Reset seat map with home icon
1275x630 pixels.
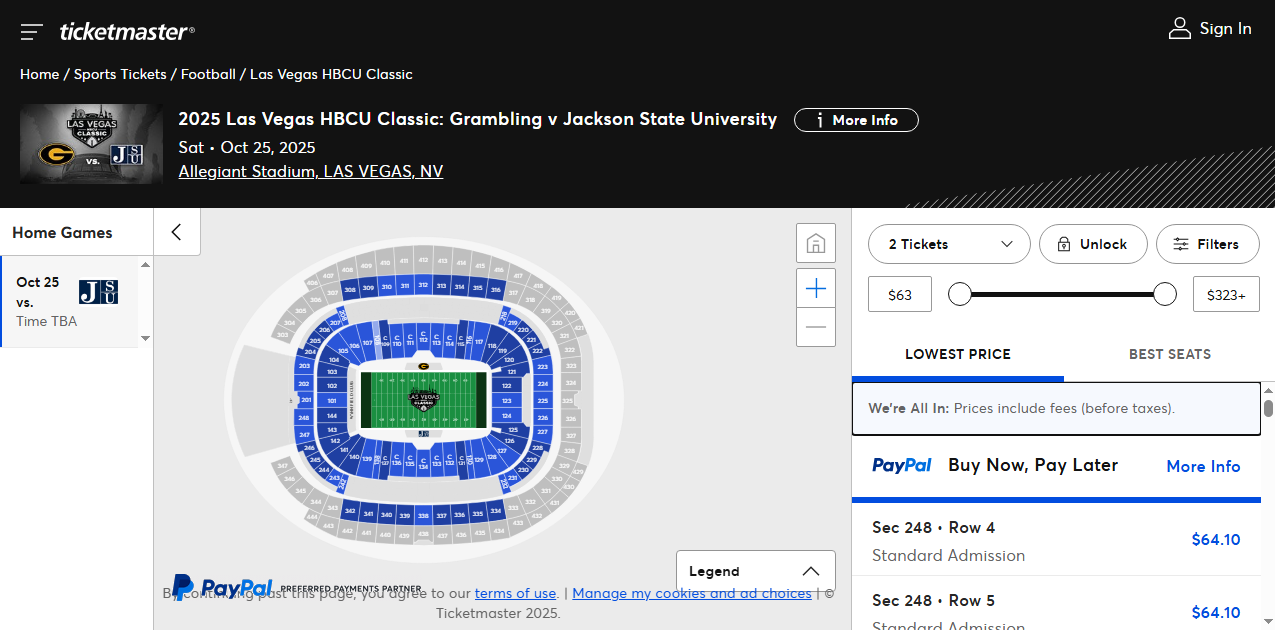click(815, 243)
